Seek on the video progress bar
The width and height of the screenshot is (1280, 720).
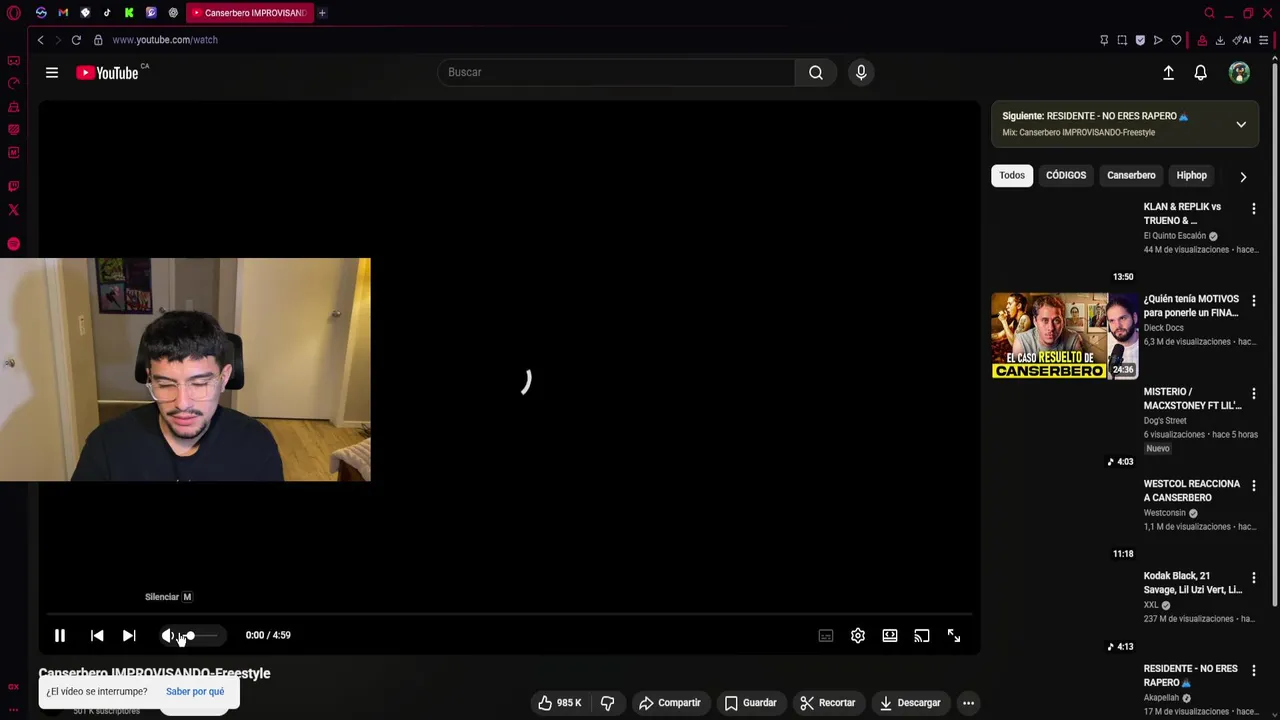tap(509, 614)
